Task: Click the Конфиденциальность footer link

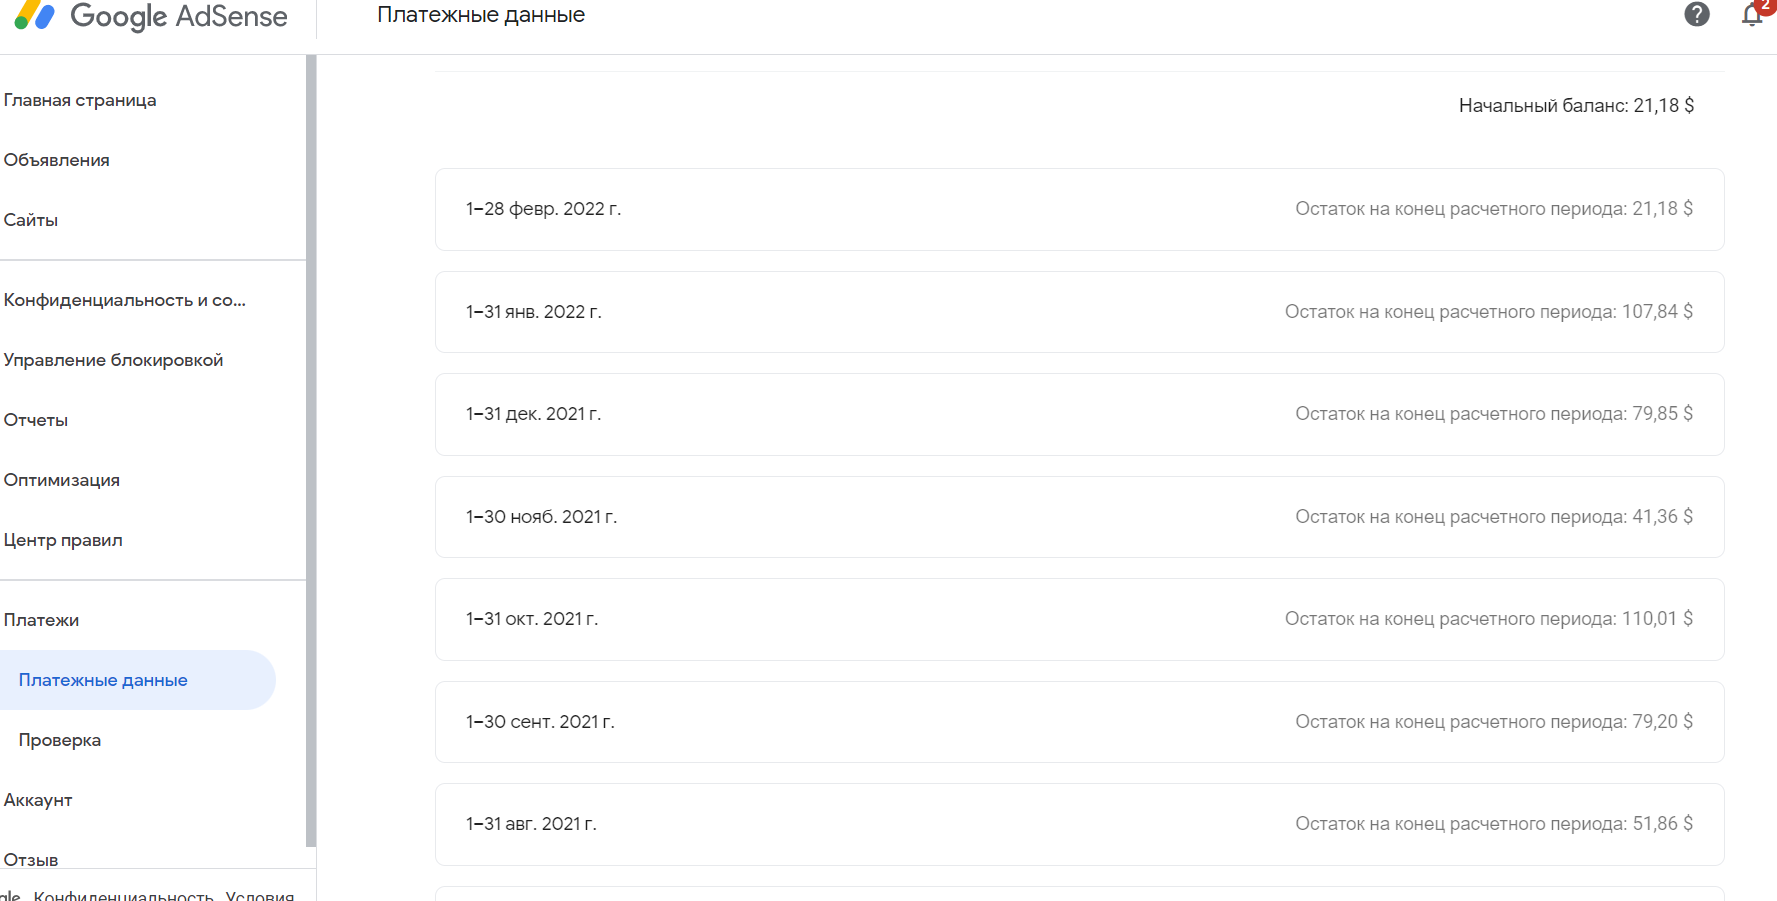Action: [x=123, y=894]
